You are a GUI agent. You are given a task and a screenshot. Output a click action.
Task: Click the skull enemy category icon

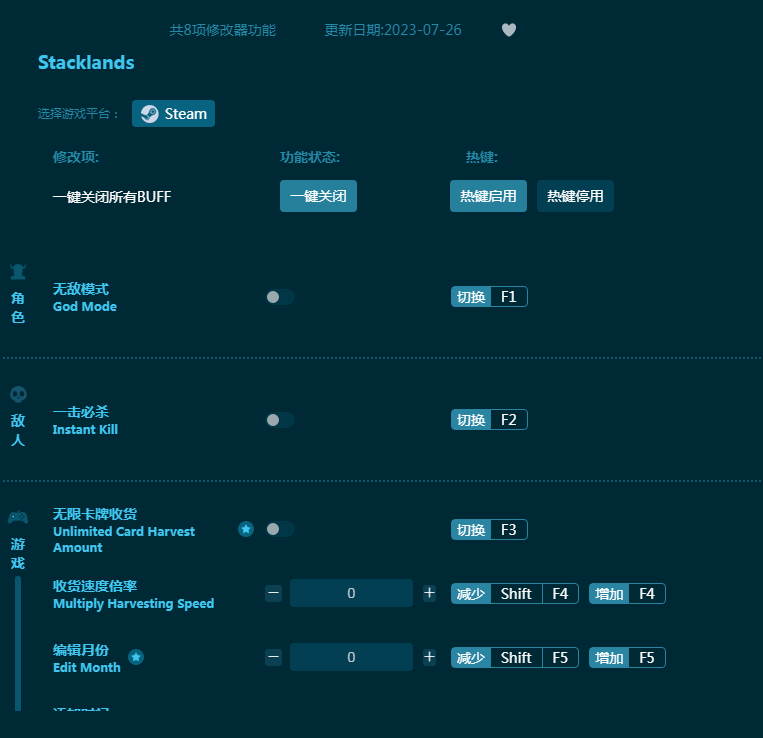18,395
